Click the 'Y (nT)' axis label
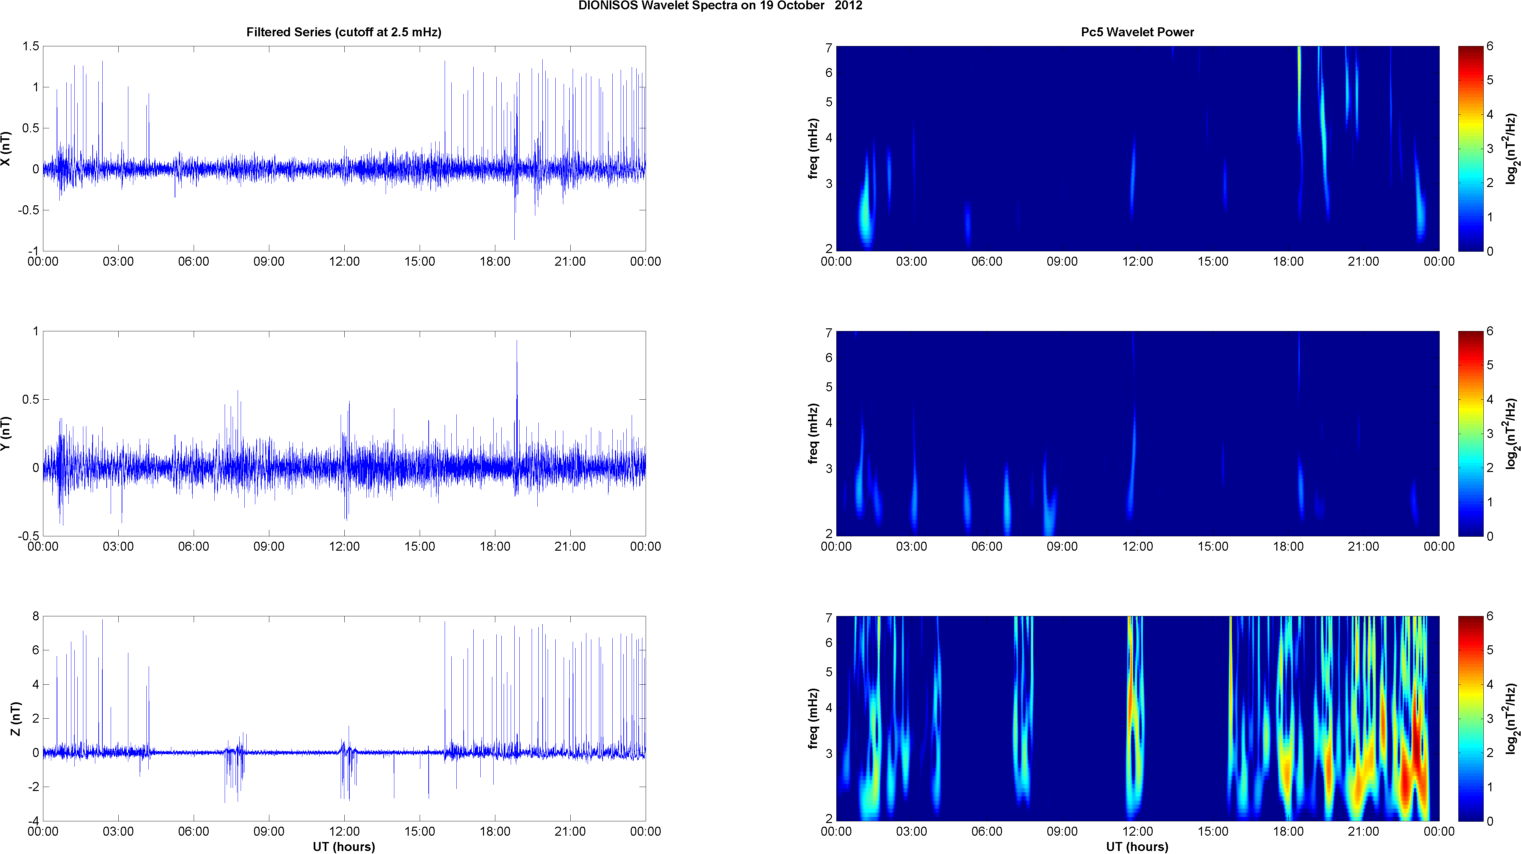 (x=7, y=434)
